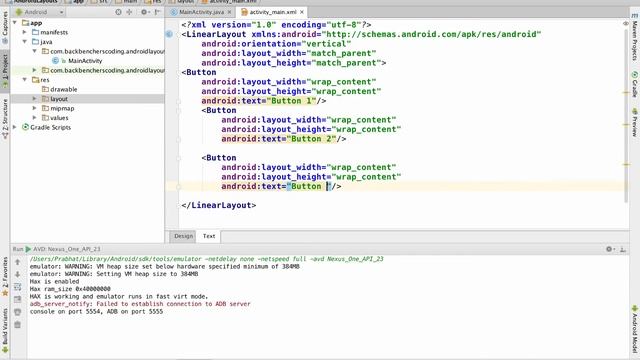
Task: Collapse the java folder arrow
Action: tap(25, 42)
